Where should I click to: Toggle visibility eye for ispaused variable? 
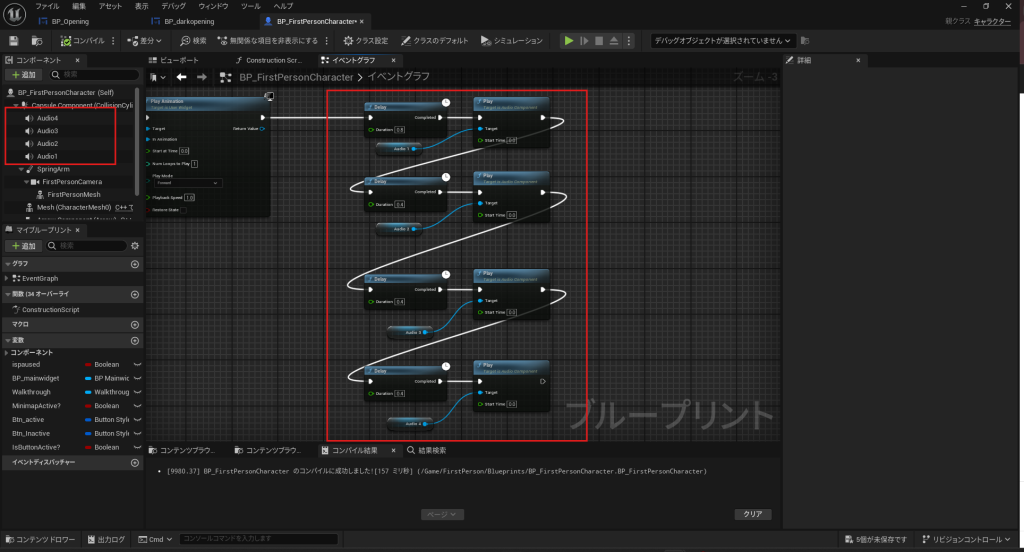coord(137,365)
